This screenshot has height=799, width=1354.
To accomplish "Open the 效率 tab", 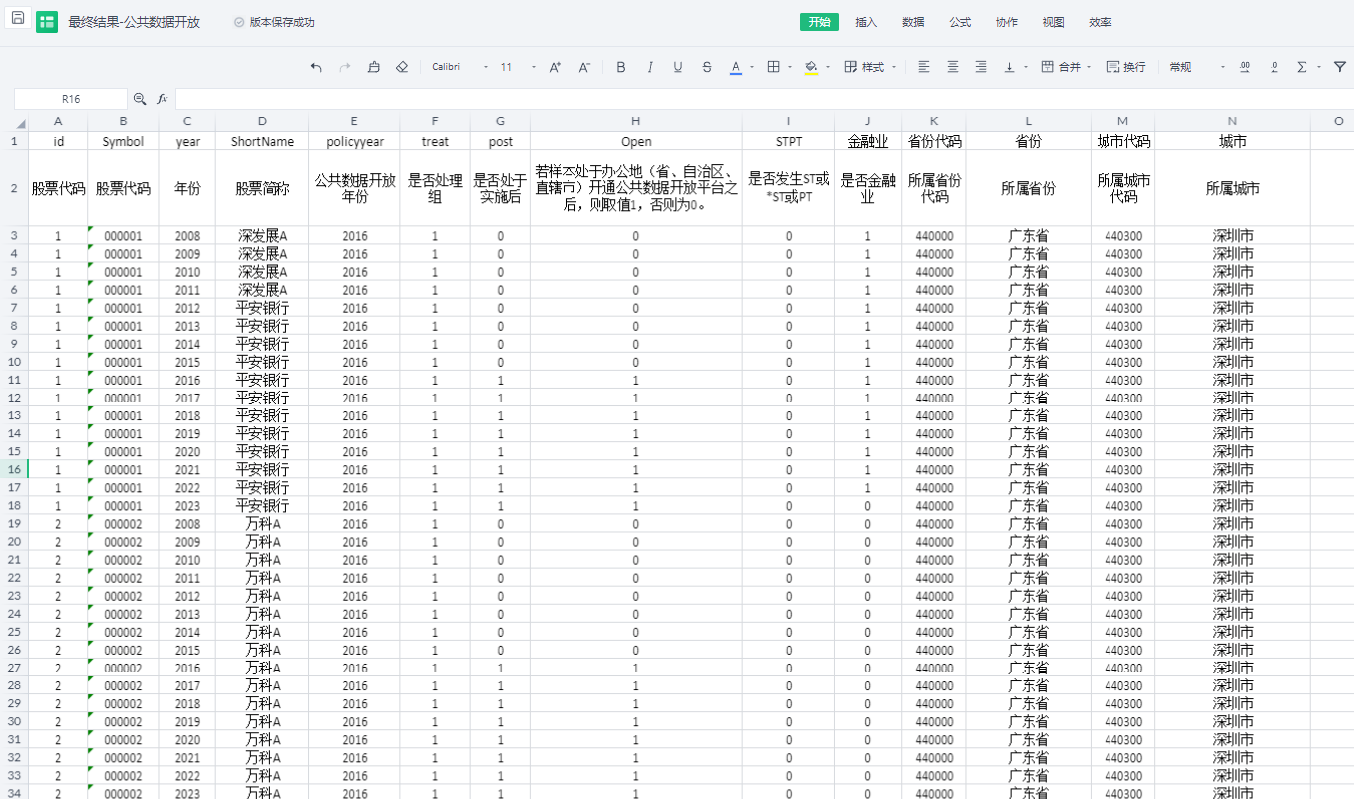I will 1100,22.
